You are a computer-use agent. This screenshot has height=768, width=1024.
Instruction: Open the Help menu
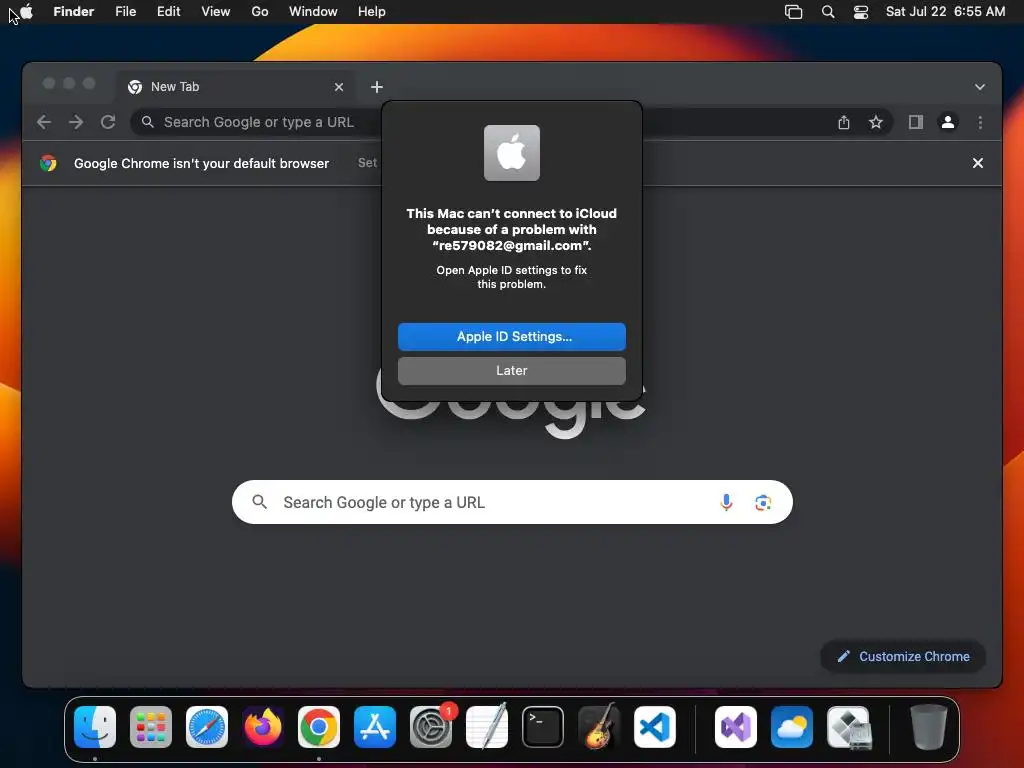372,11
